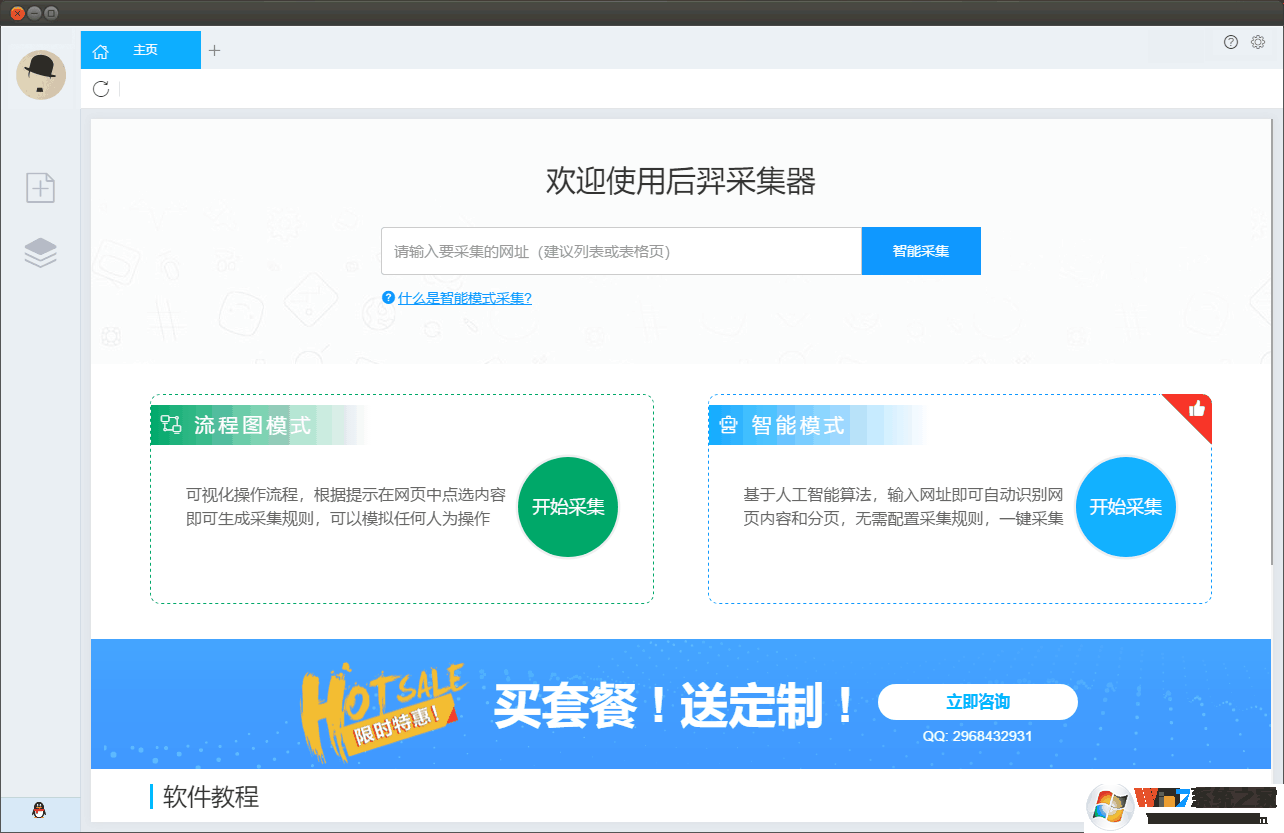
Task: Click the user avatar in the sidebar
Action: 40,75
